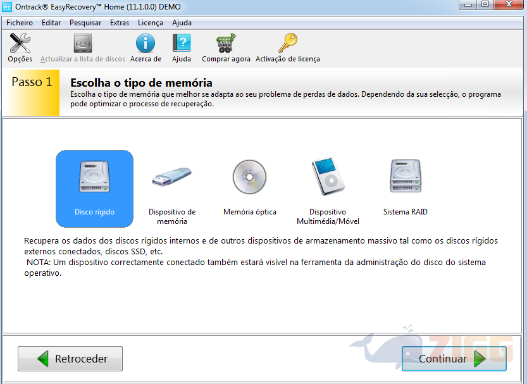Open the Pesquisar menu

(x=85, y=23)
